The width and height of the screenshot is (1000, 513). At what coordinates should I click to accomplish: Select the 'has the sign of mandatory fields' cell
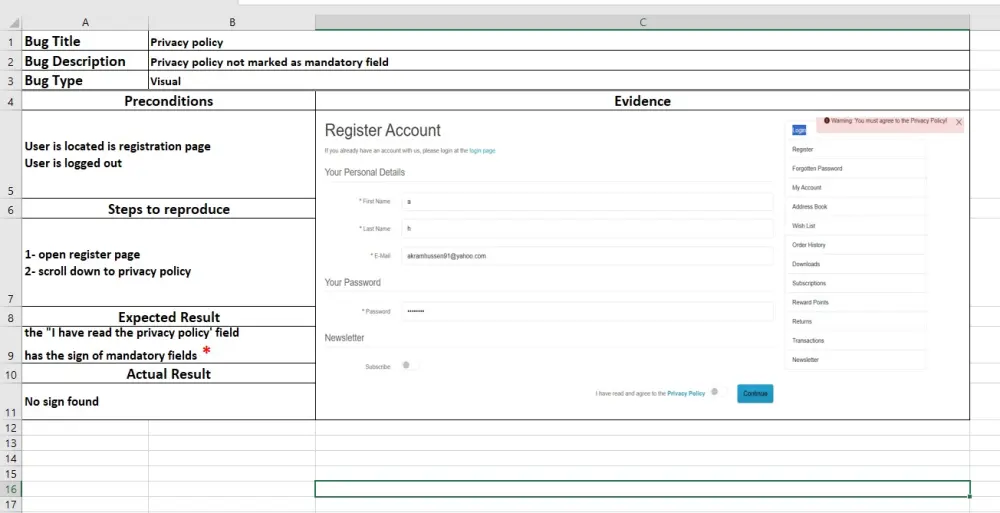click(x=168, y=345)
